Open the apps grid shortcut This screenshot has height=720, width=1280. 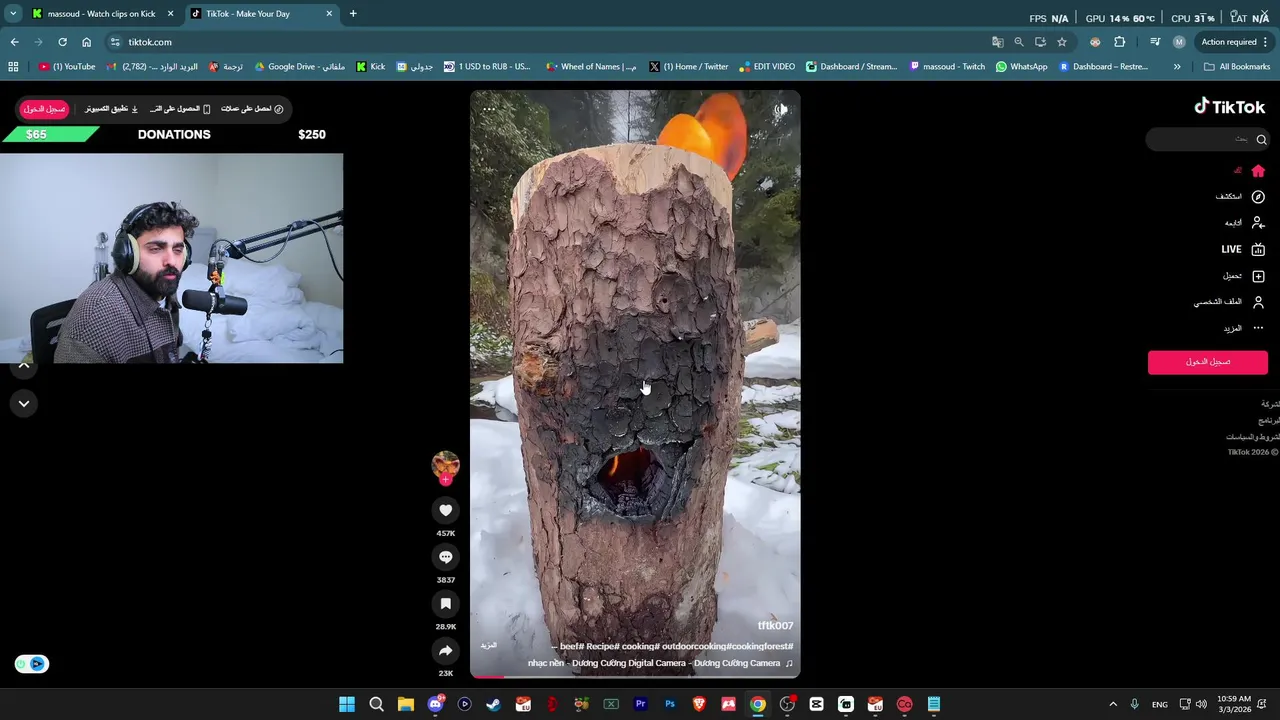pyautogui.click(x=13, y=67)
